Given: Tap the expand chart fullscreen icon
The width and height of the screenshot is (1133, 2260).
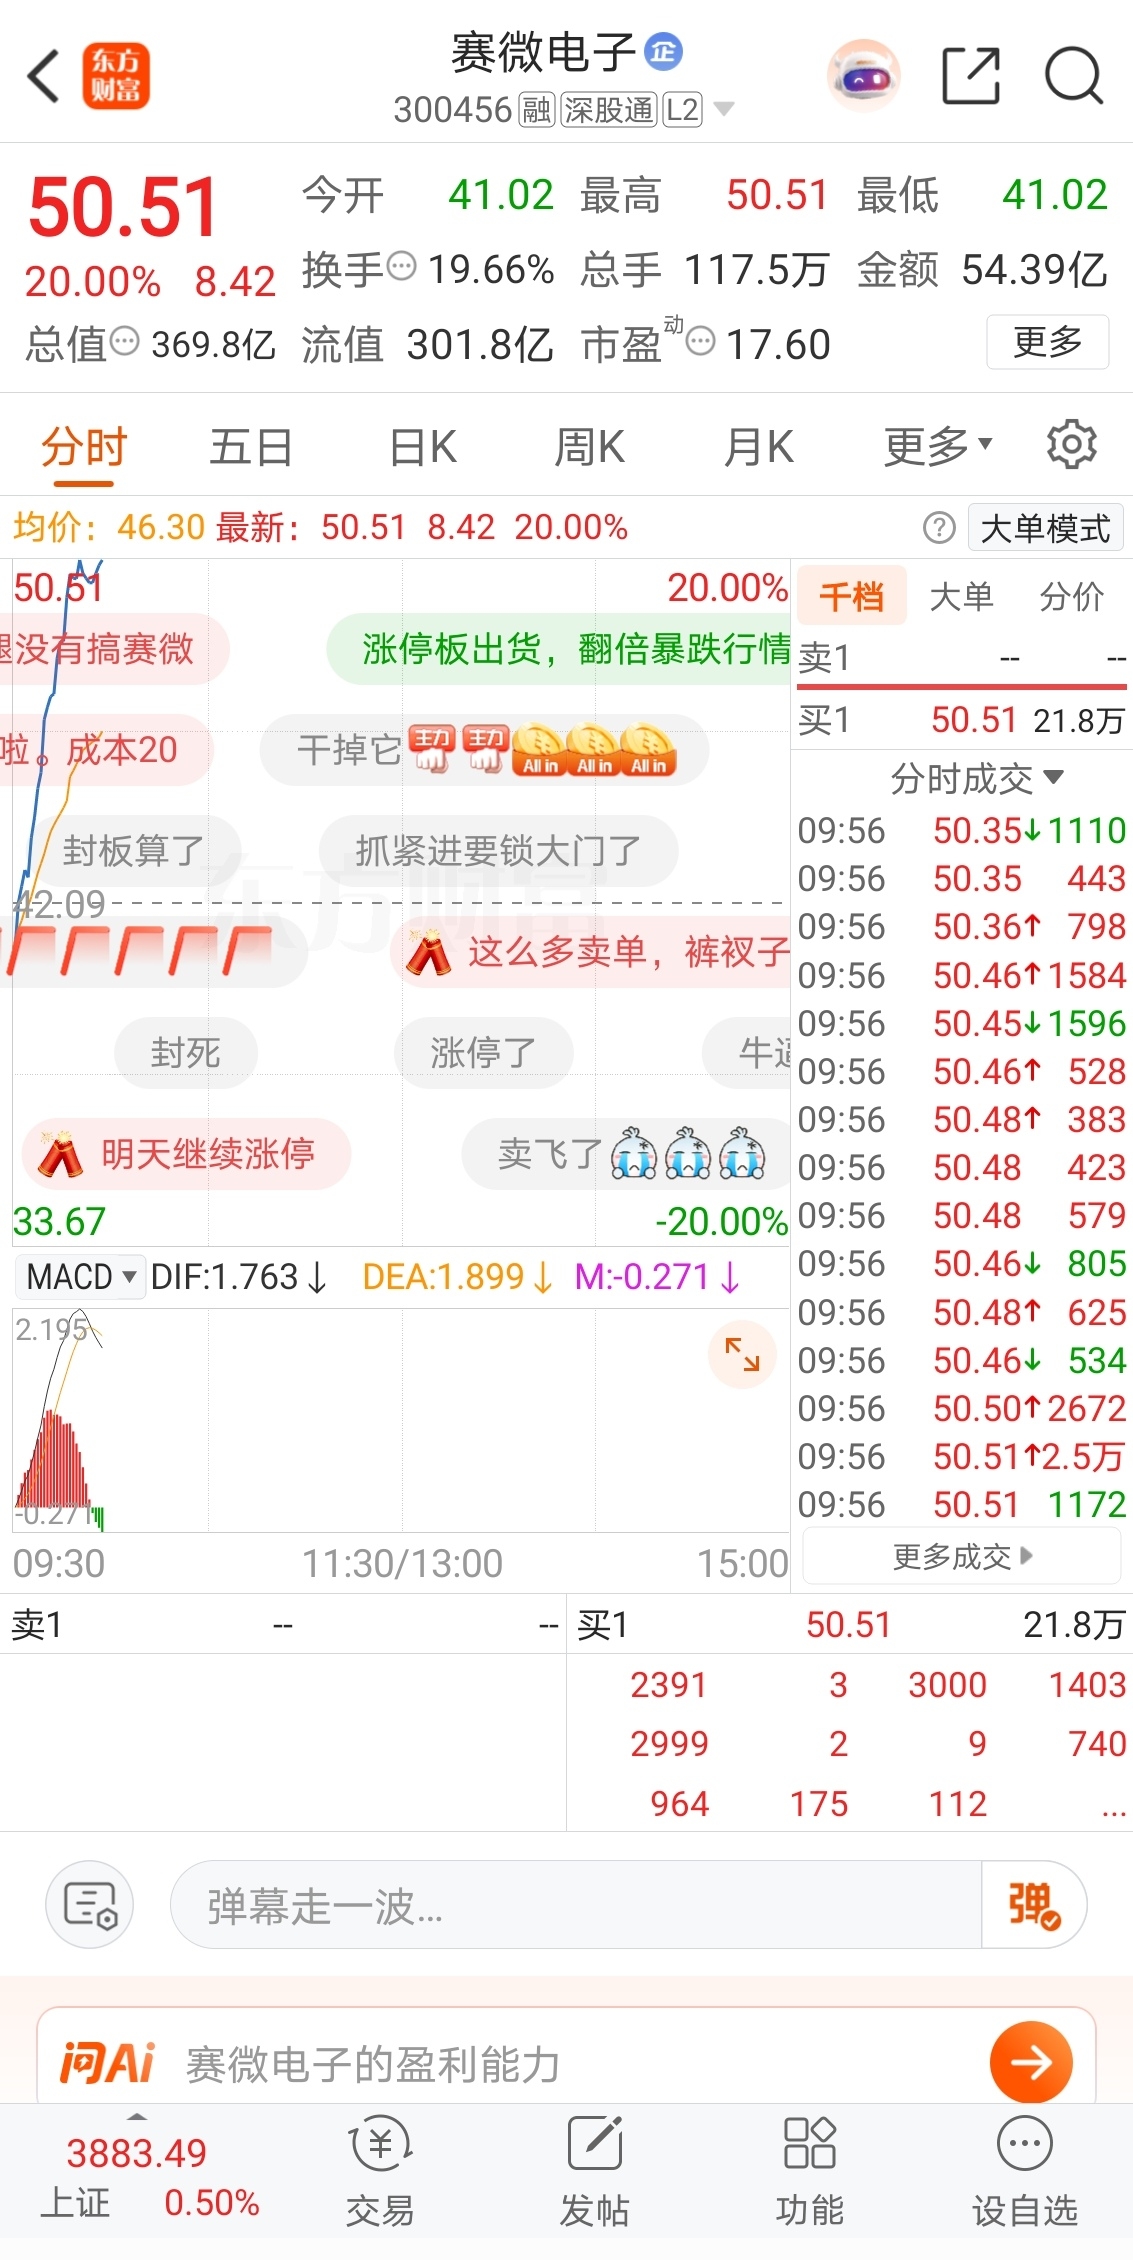Looking at the screenshot, I should [742, 1355].
